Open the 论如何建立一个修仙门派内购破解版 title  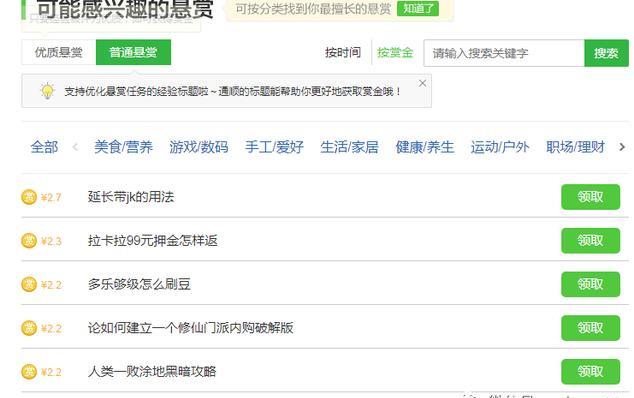[190, 328]
